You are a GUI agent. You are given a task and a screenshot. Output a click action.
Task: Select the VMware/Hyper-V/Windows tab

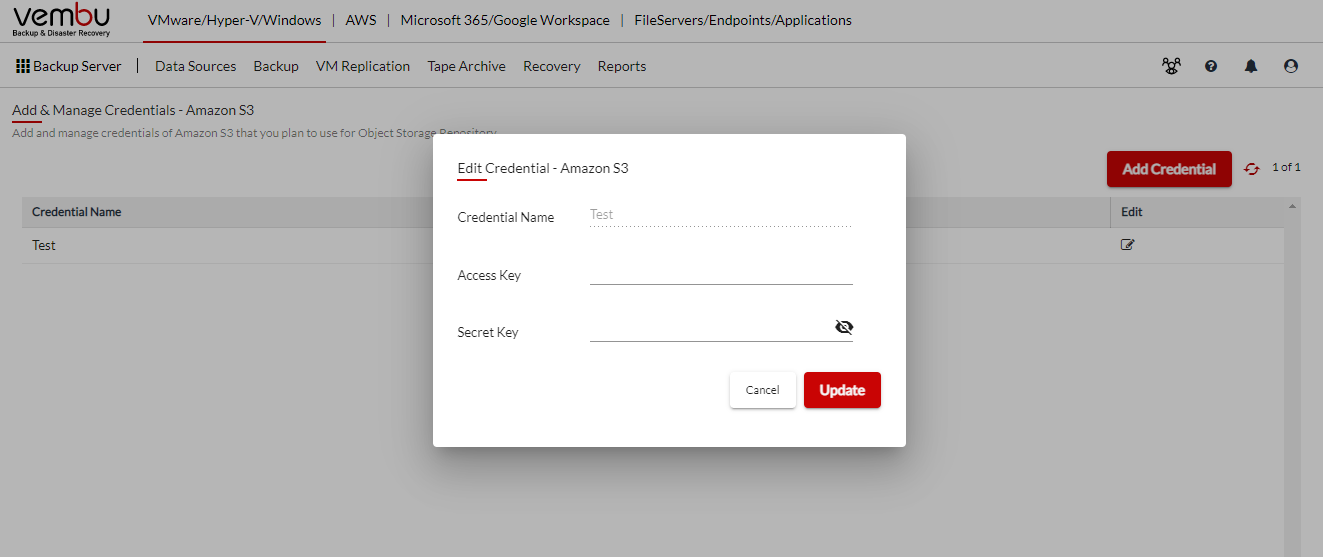pyautogui.click(x=234, y=20)
